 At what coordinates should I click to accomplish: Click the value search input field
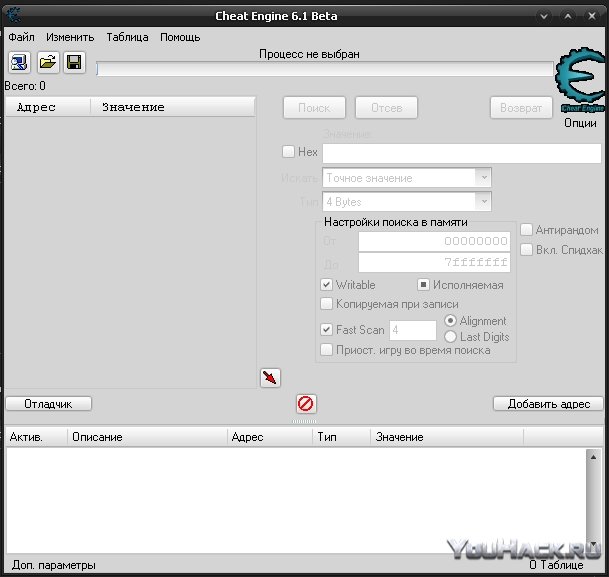pos(461,153)
